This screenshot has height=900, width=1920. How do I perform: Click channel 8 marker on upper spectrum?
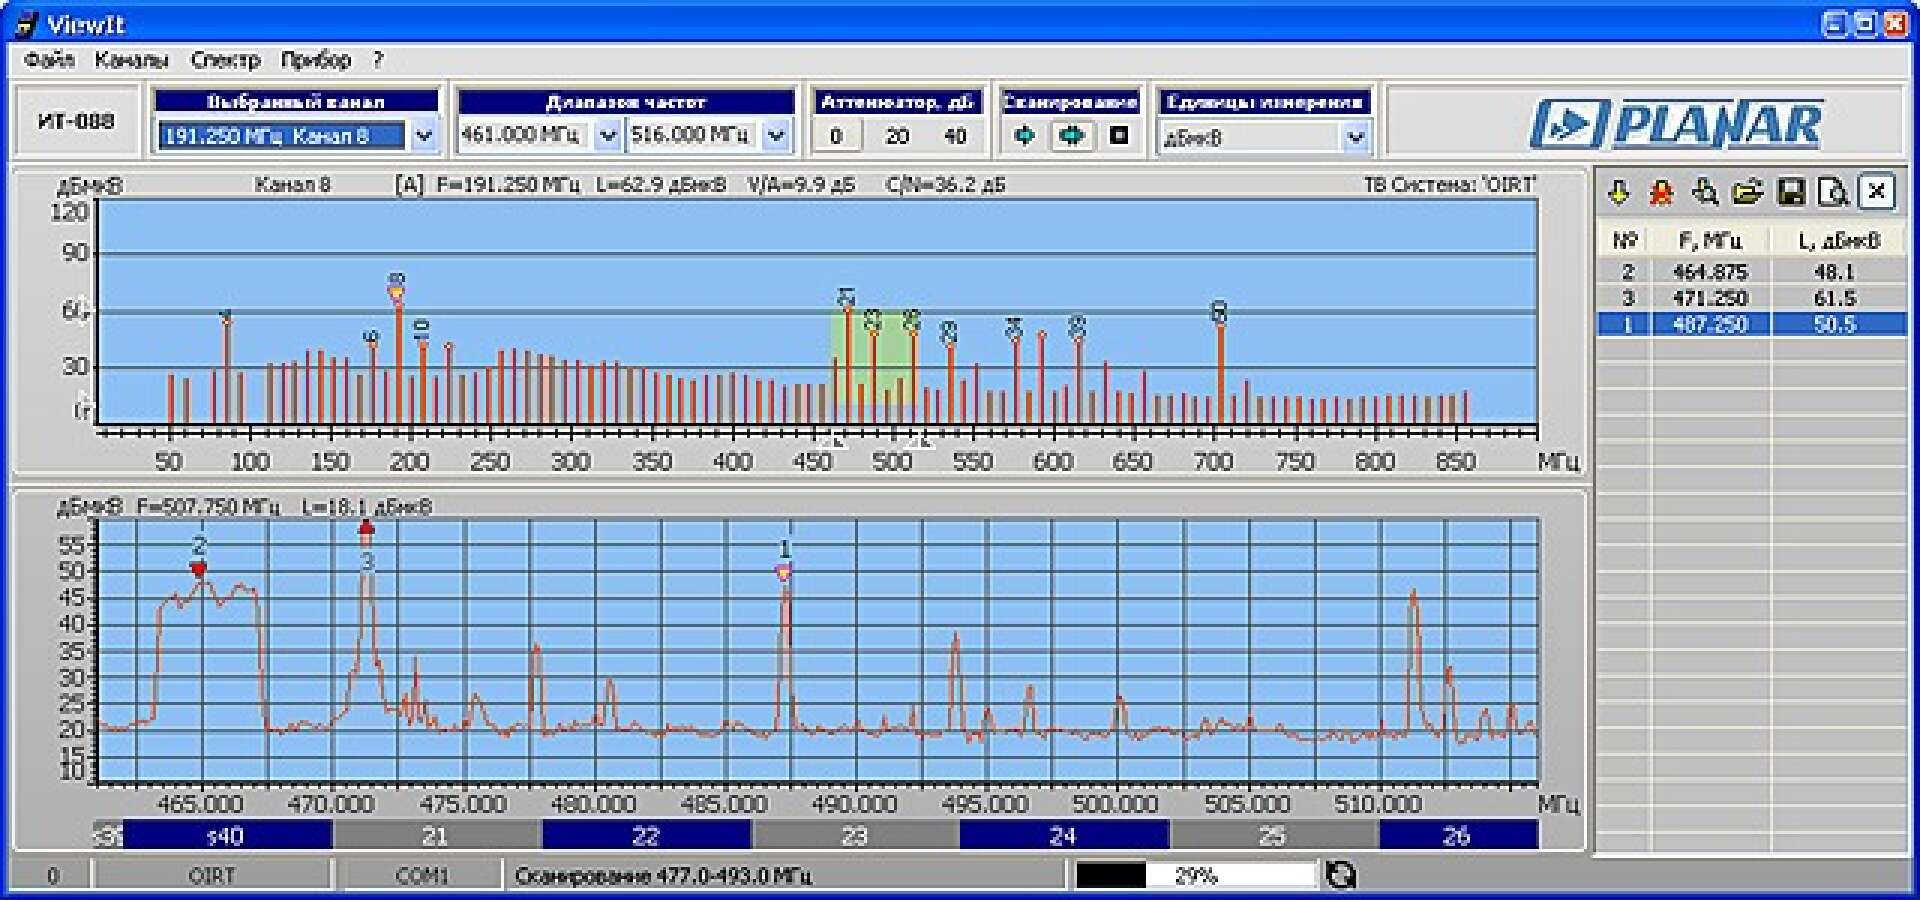pyautogui.click(x=397, y=293)
